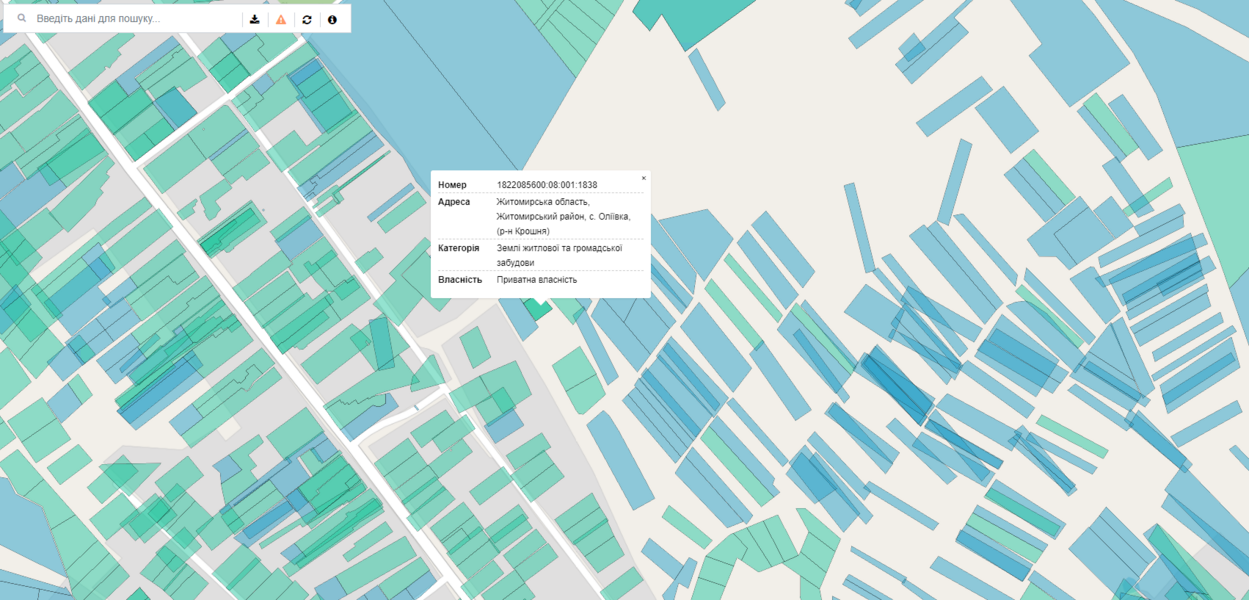Click the 'Номер' label in popup
Screen dimensions: 1249x600
tap(452, 185)
